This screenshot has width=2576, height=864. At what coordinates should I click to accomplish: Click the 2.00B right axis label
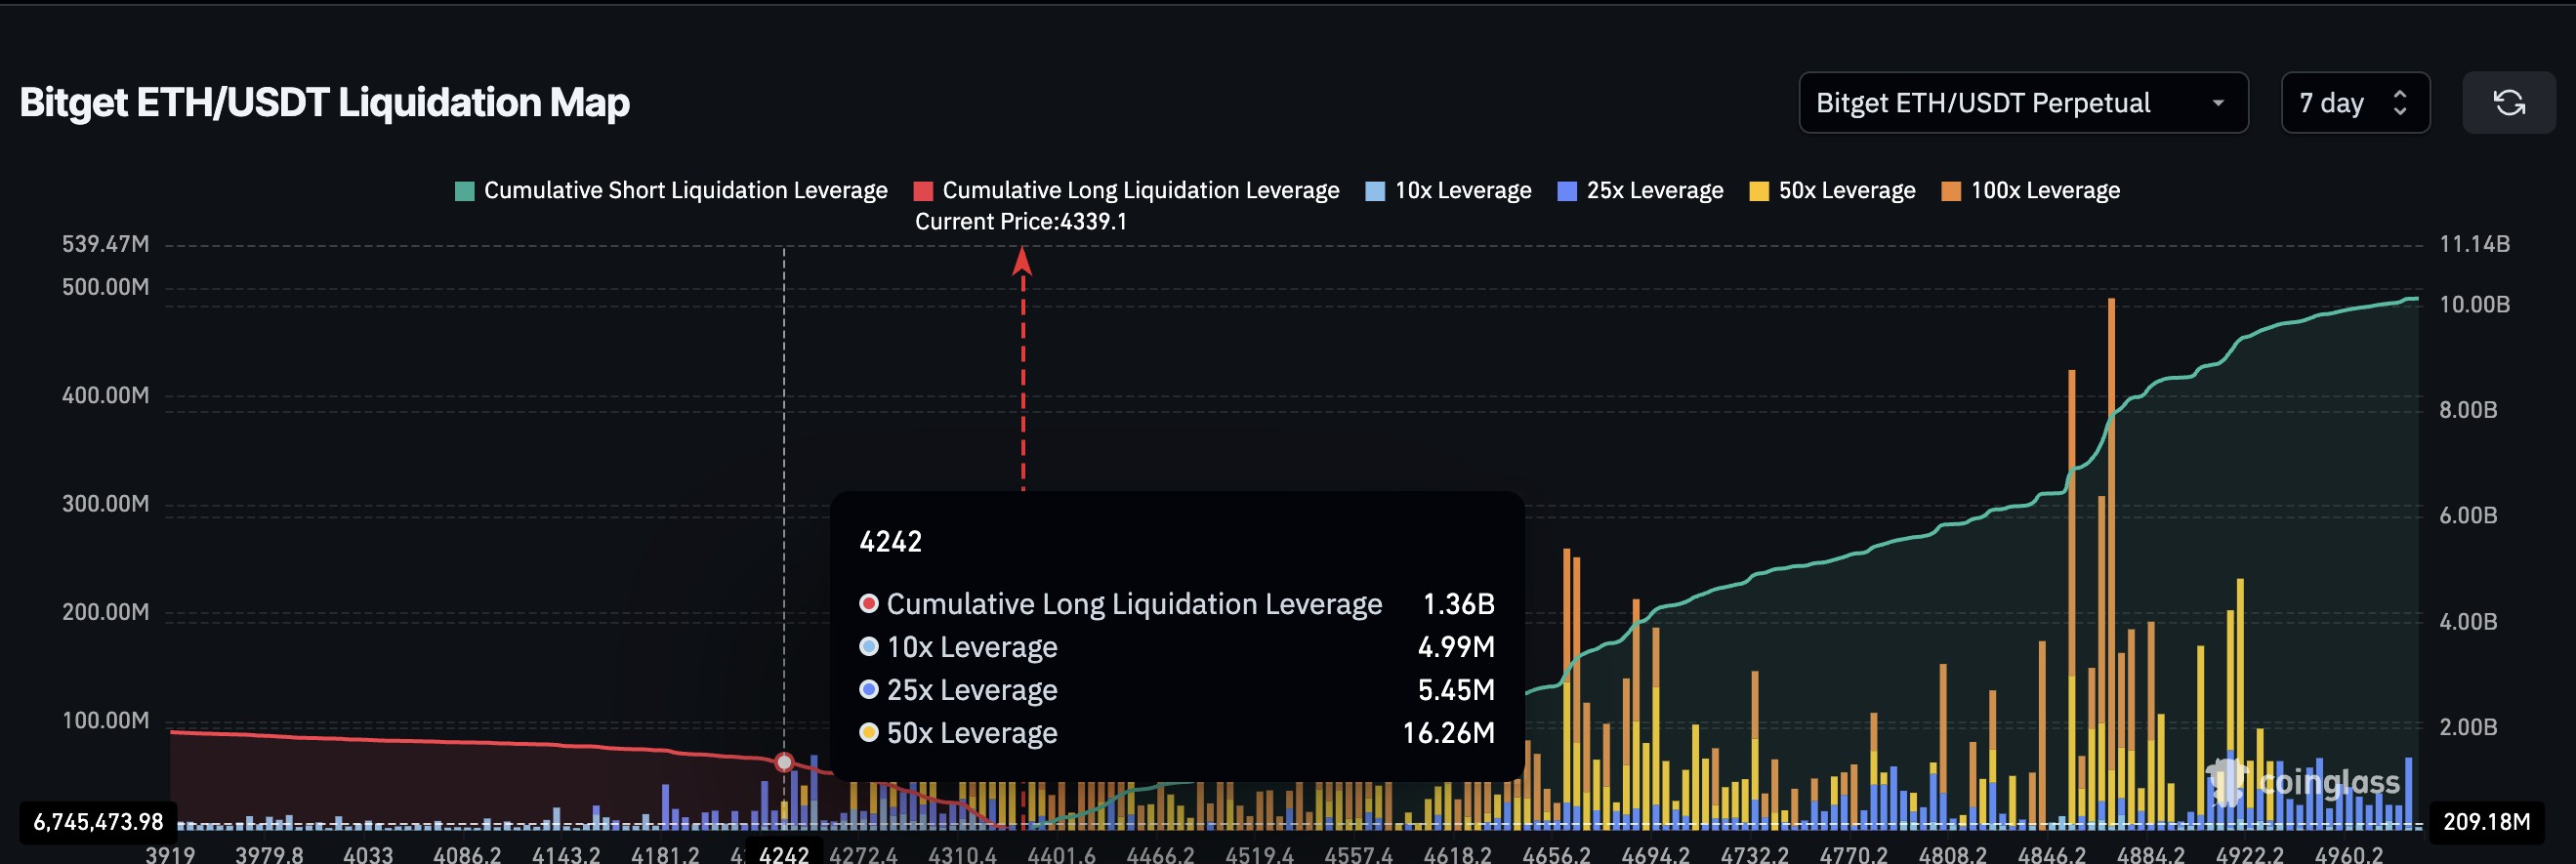tap(2468, 727)
